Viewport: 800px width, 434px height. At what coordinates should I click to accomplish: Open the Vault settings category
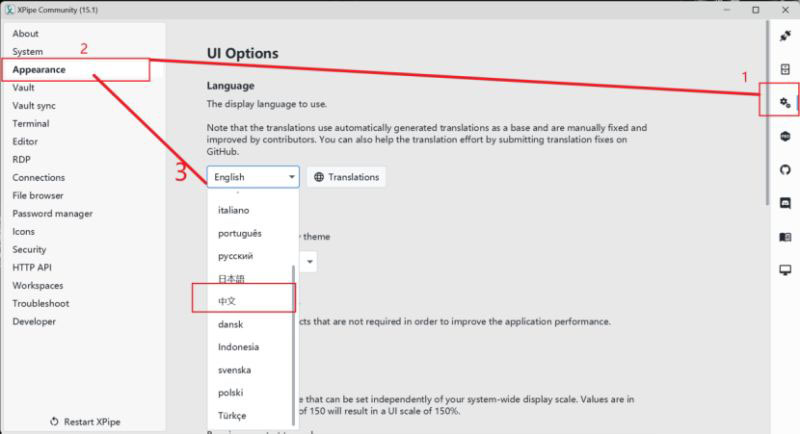23,88
